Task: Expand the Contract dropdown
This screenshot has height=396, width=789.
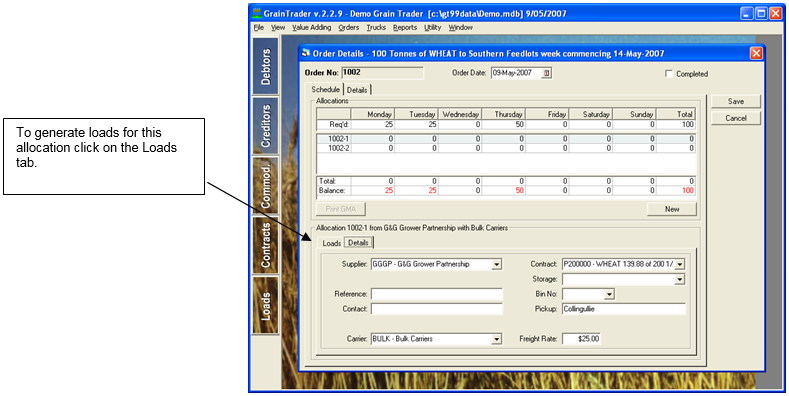Action: [x=680, y=264]
